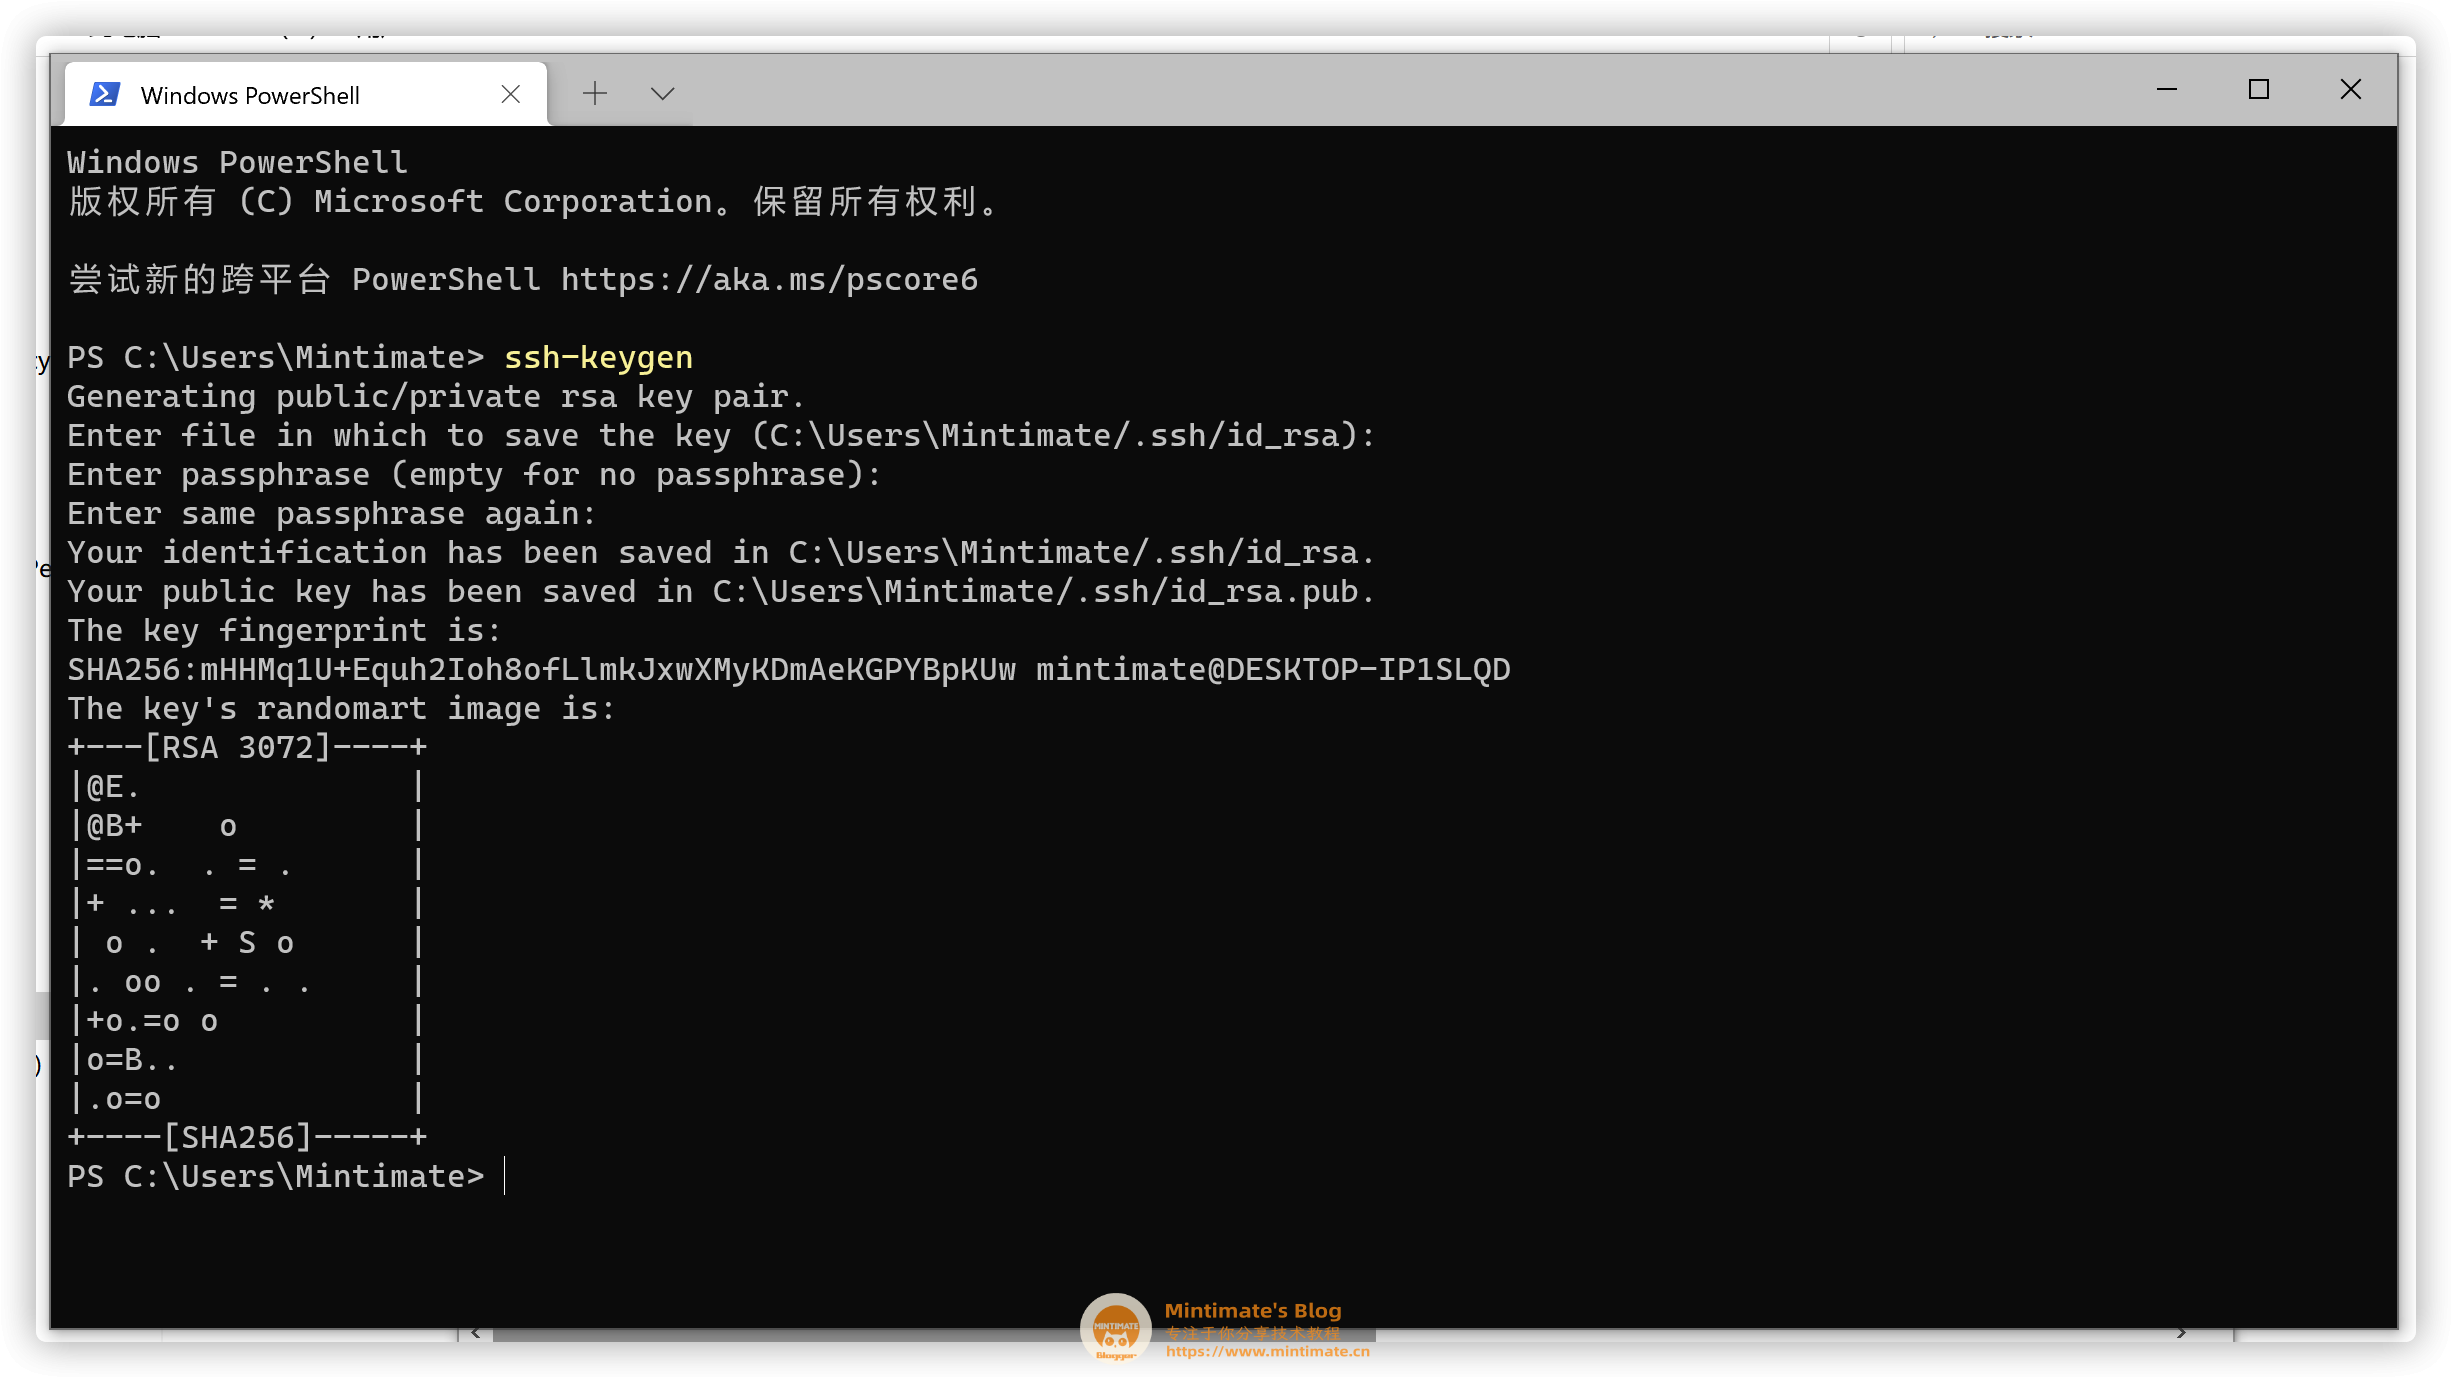Maximize the terminal window
This screenshot has height=1378, width=2452.
point(2258,90)
